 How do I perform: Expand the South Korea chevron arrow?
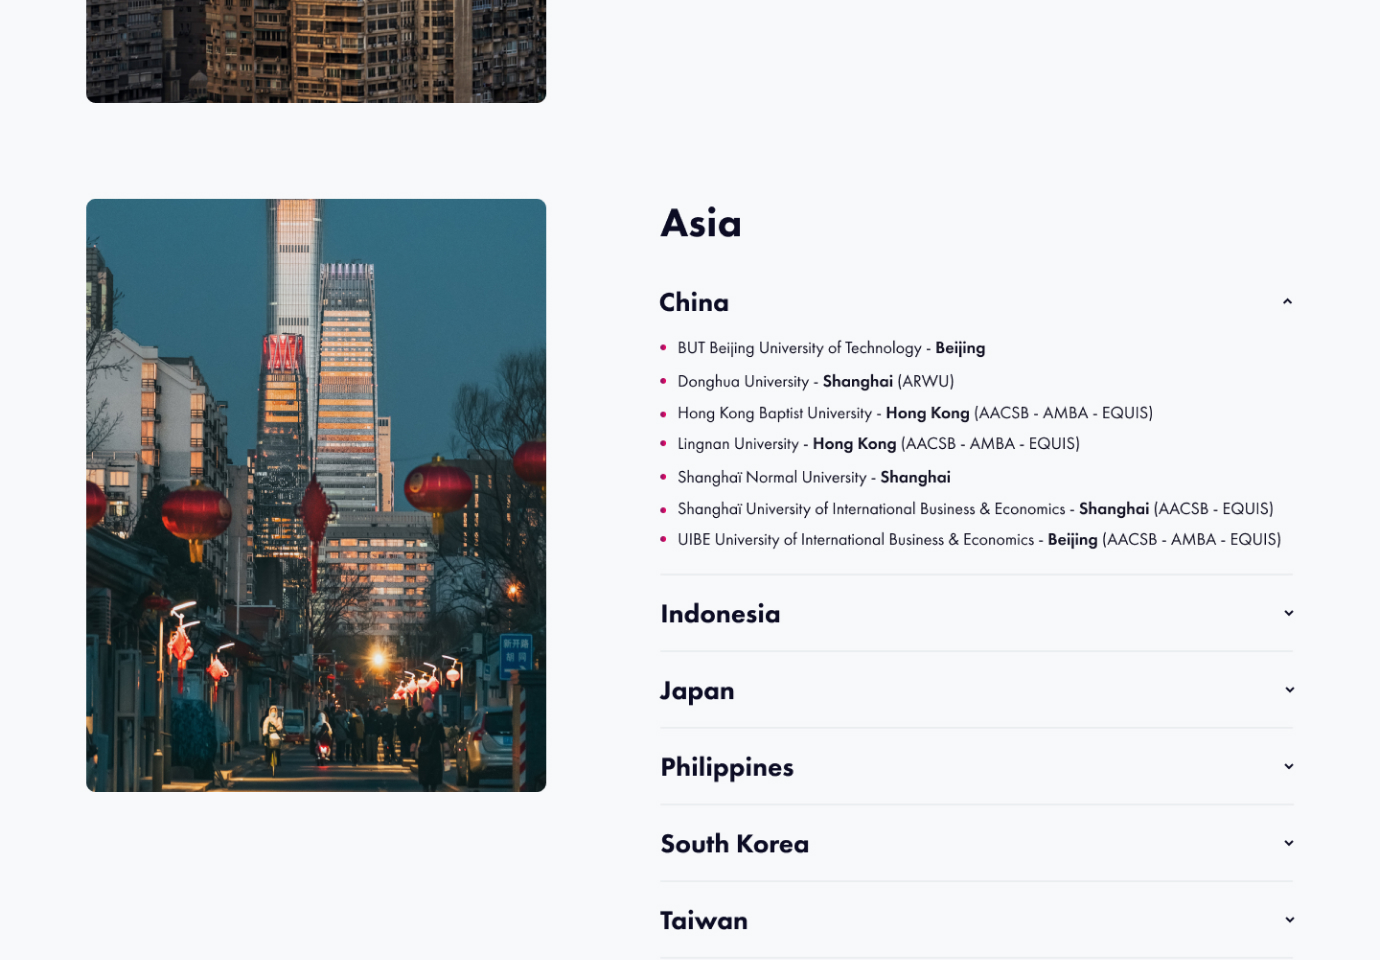(x=1288, y=843)
